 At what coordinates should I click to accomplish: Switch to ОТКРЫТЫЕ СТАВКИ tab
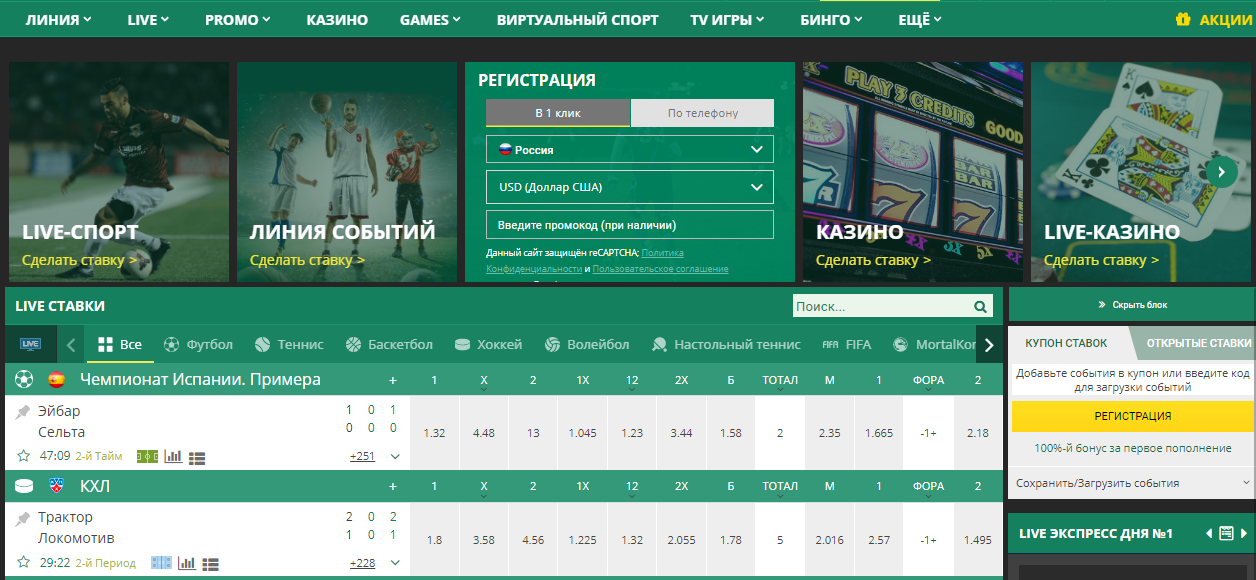coord(1198,343)
